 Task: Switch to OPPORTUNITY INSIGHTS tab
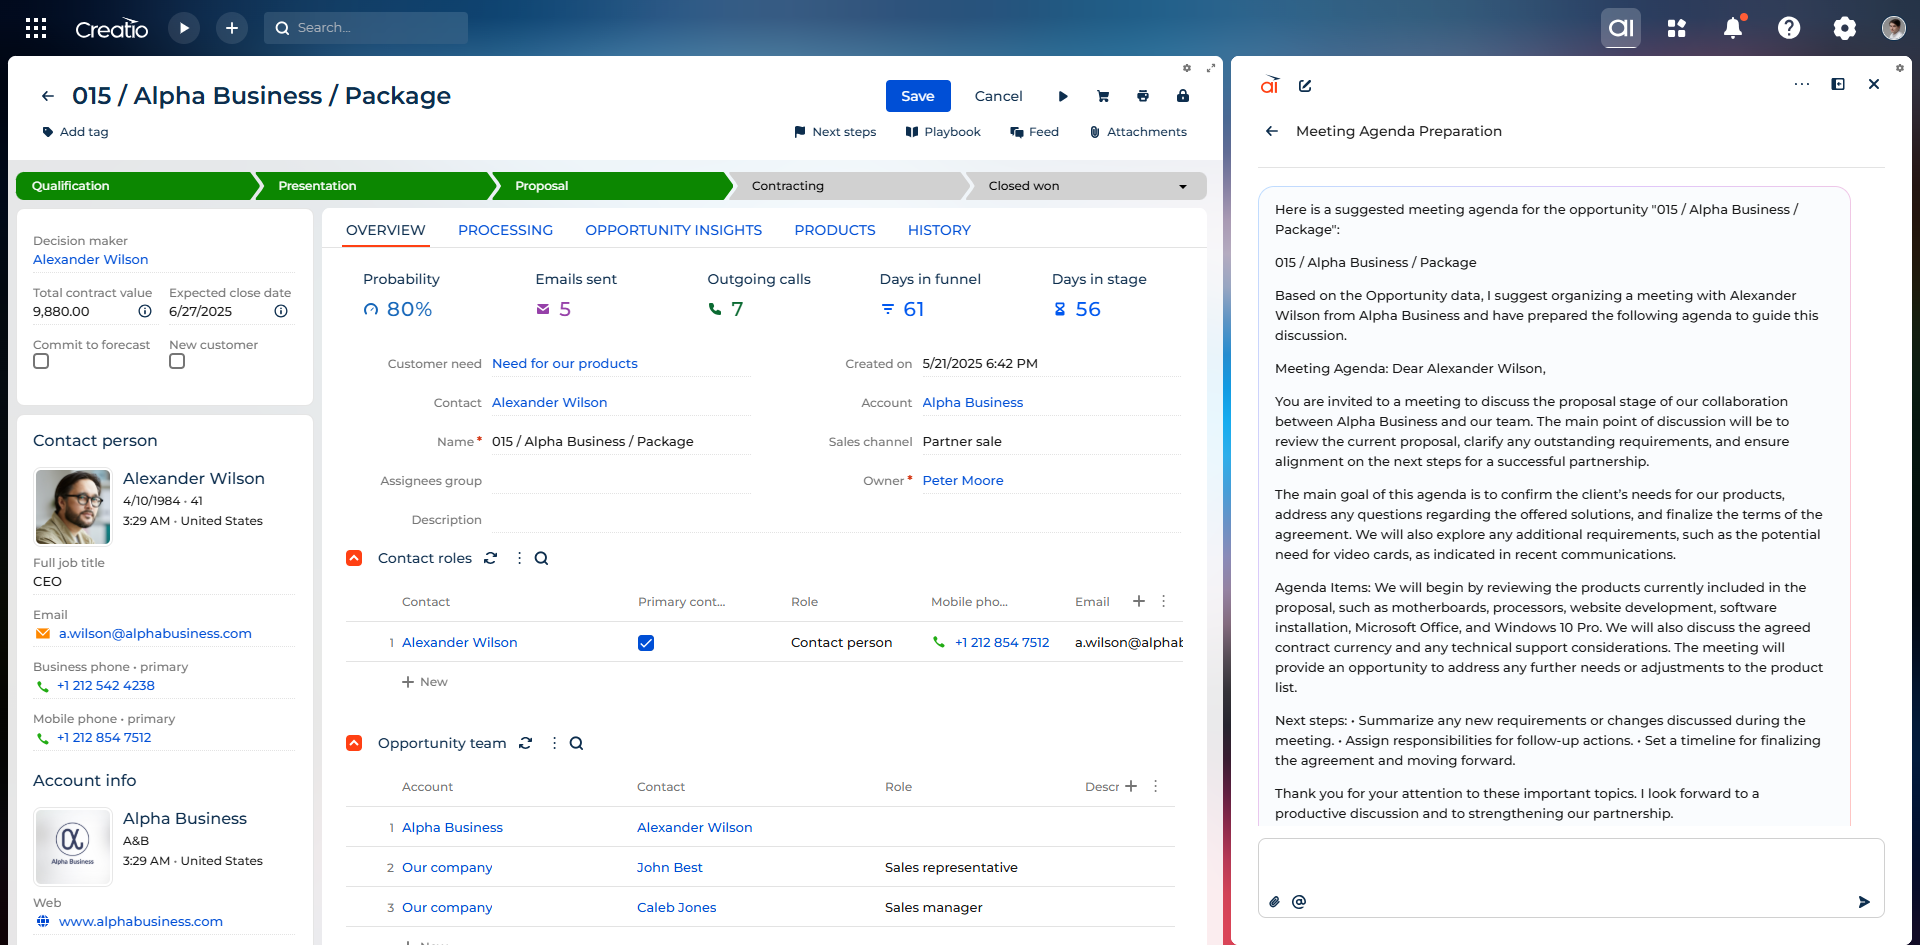(673, 230)
